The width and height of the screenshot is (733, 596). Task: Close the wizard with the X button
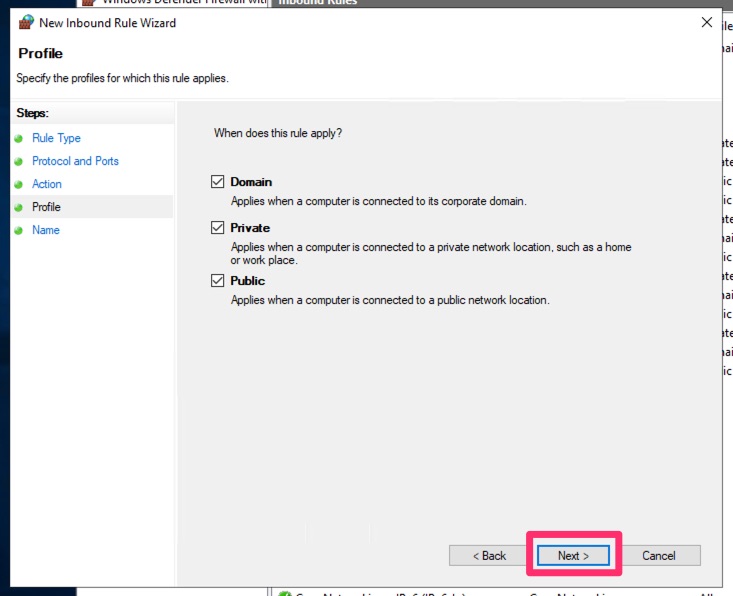[706, 23]
